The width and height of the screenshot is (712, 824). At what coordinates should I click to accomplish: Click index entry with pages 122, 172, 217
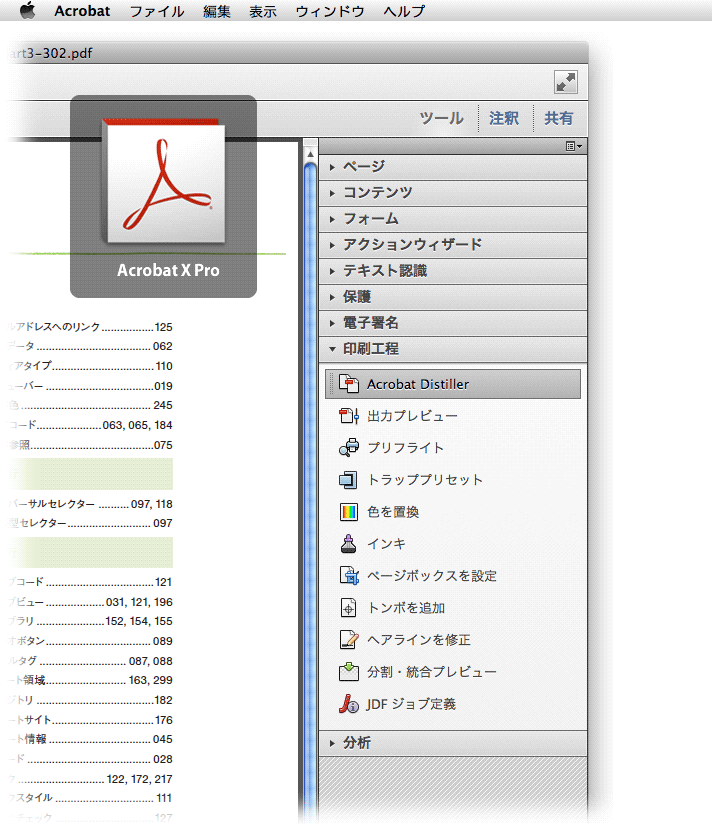(90, 779)
